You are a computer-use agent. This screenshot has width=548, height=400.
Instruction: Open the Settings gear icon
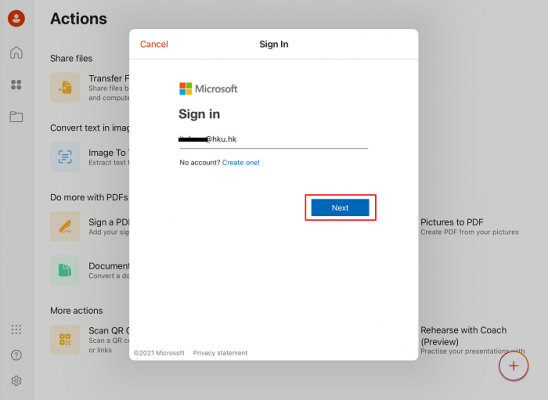[x=16, y=381]
